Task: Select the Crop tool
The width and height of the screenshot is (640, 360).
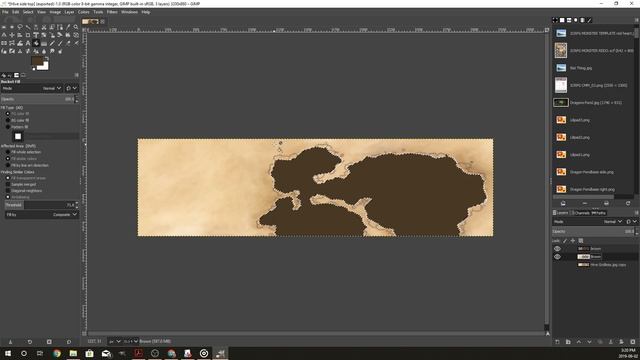Action: pyautogui.click(x=28, y=35)
